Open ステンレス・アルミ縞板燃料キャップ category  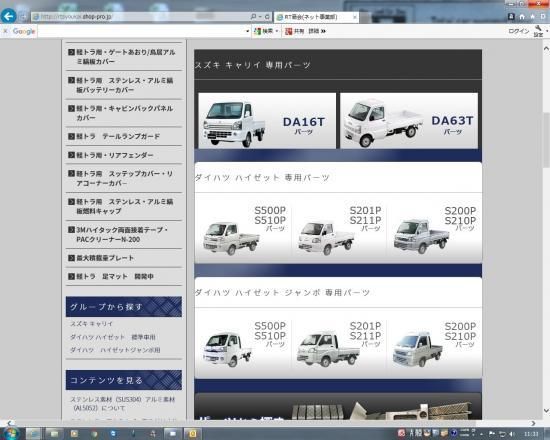(x=124, y=206)
